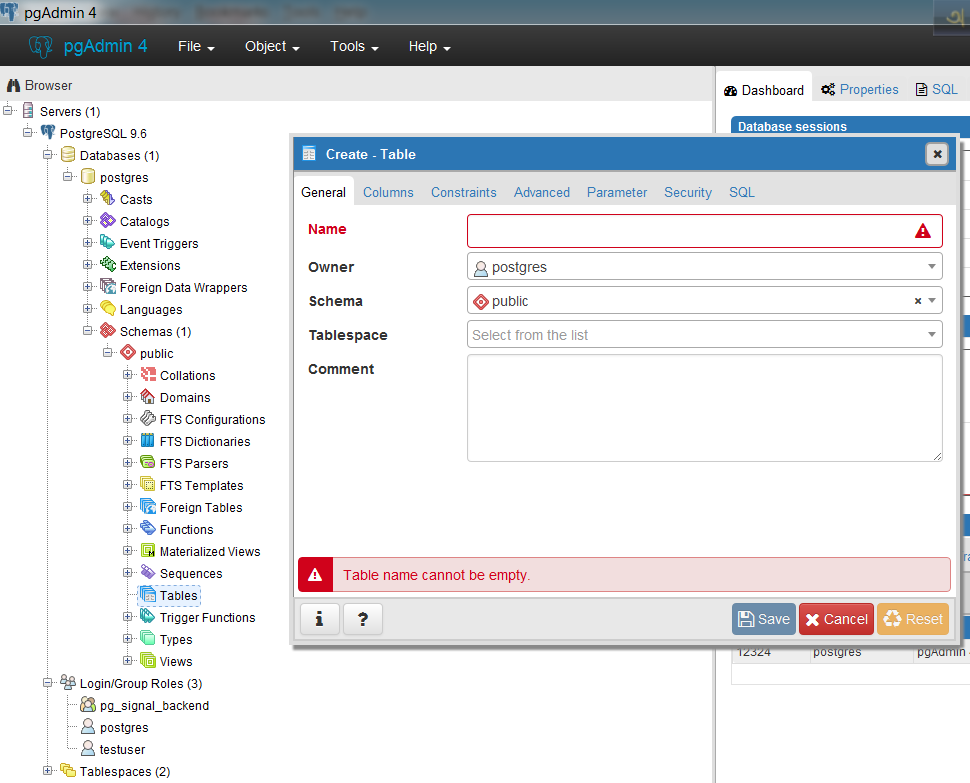Click the testuser role icon
This screenshot has width=970, height=783.
coord(88,749)
